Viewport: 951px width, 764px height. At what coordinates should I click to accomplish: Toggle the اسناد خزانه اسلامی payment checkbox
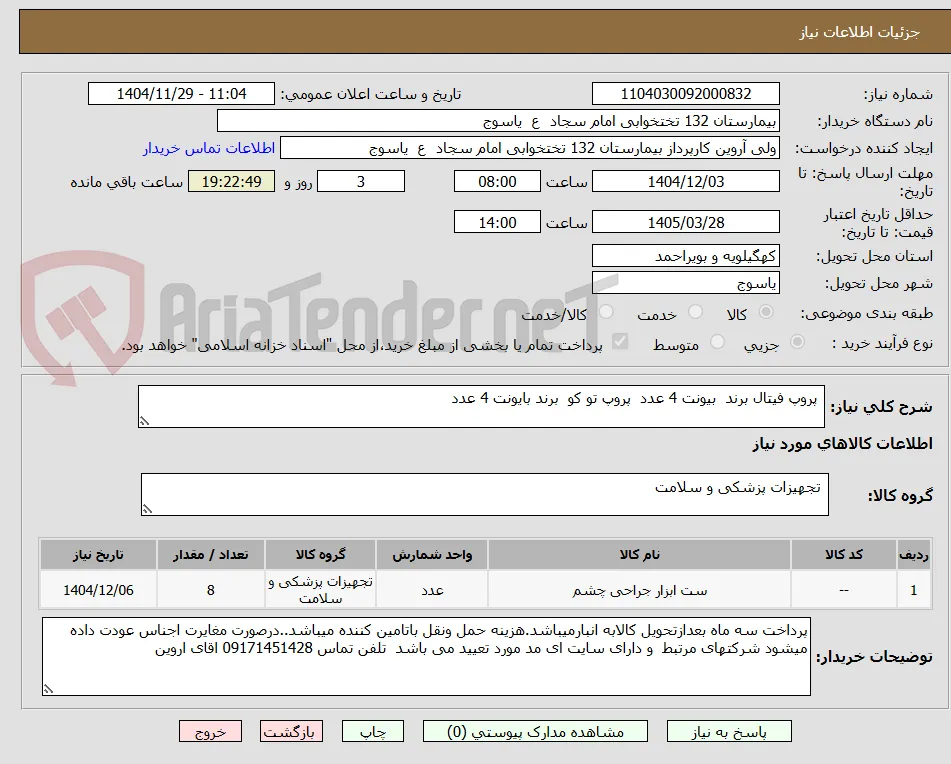click(620, 342)
